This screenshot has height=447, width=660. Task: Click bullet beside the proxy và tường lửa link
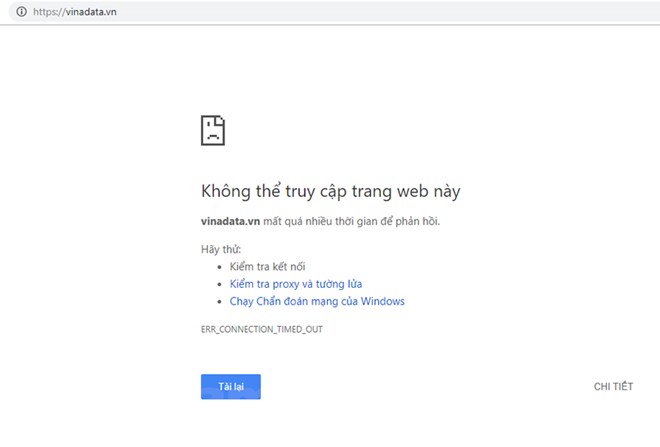tap(219, 285)
